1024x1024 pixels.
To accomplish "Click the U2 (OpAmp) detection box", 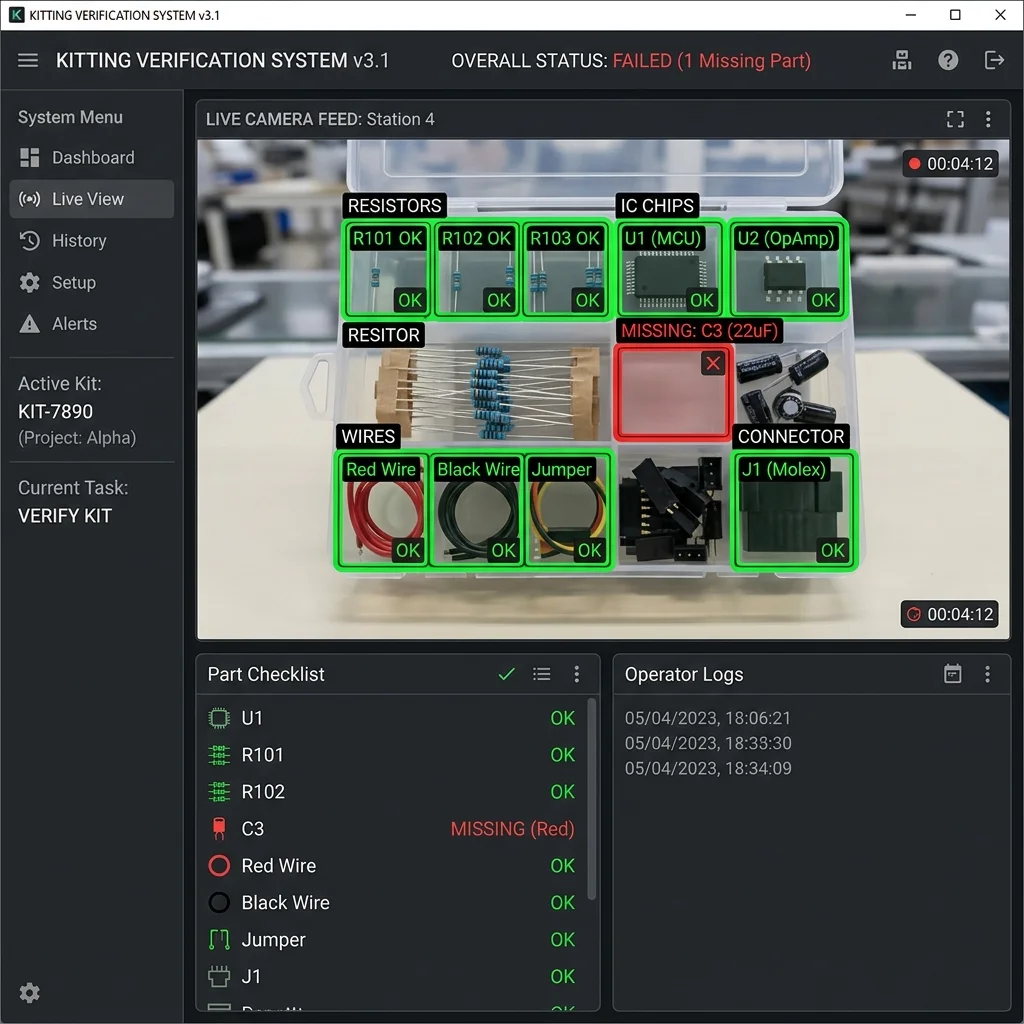I will tap(787, 269).
